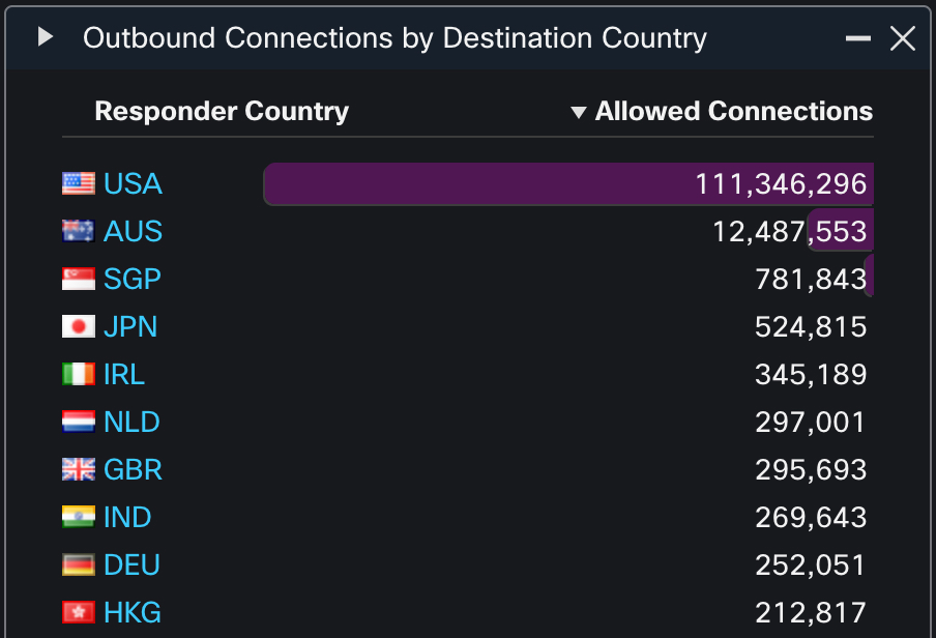Open the HKG country link
936x638 pixels.
coord(133,612)
